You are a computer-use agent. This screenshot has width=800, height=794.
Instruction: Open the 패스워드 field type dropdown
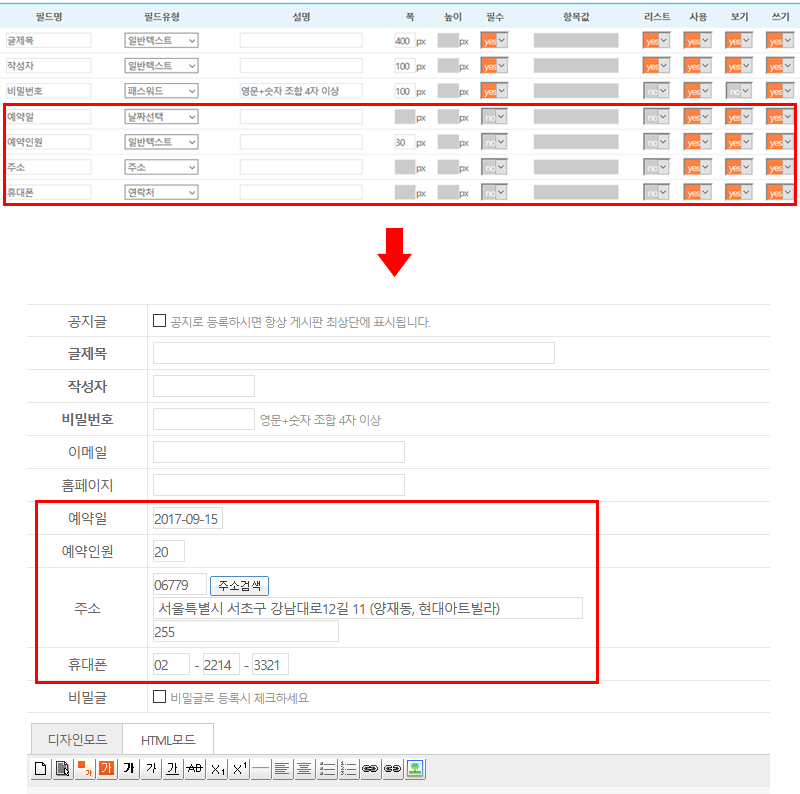pyautogui.click(x=161, y=91)
